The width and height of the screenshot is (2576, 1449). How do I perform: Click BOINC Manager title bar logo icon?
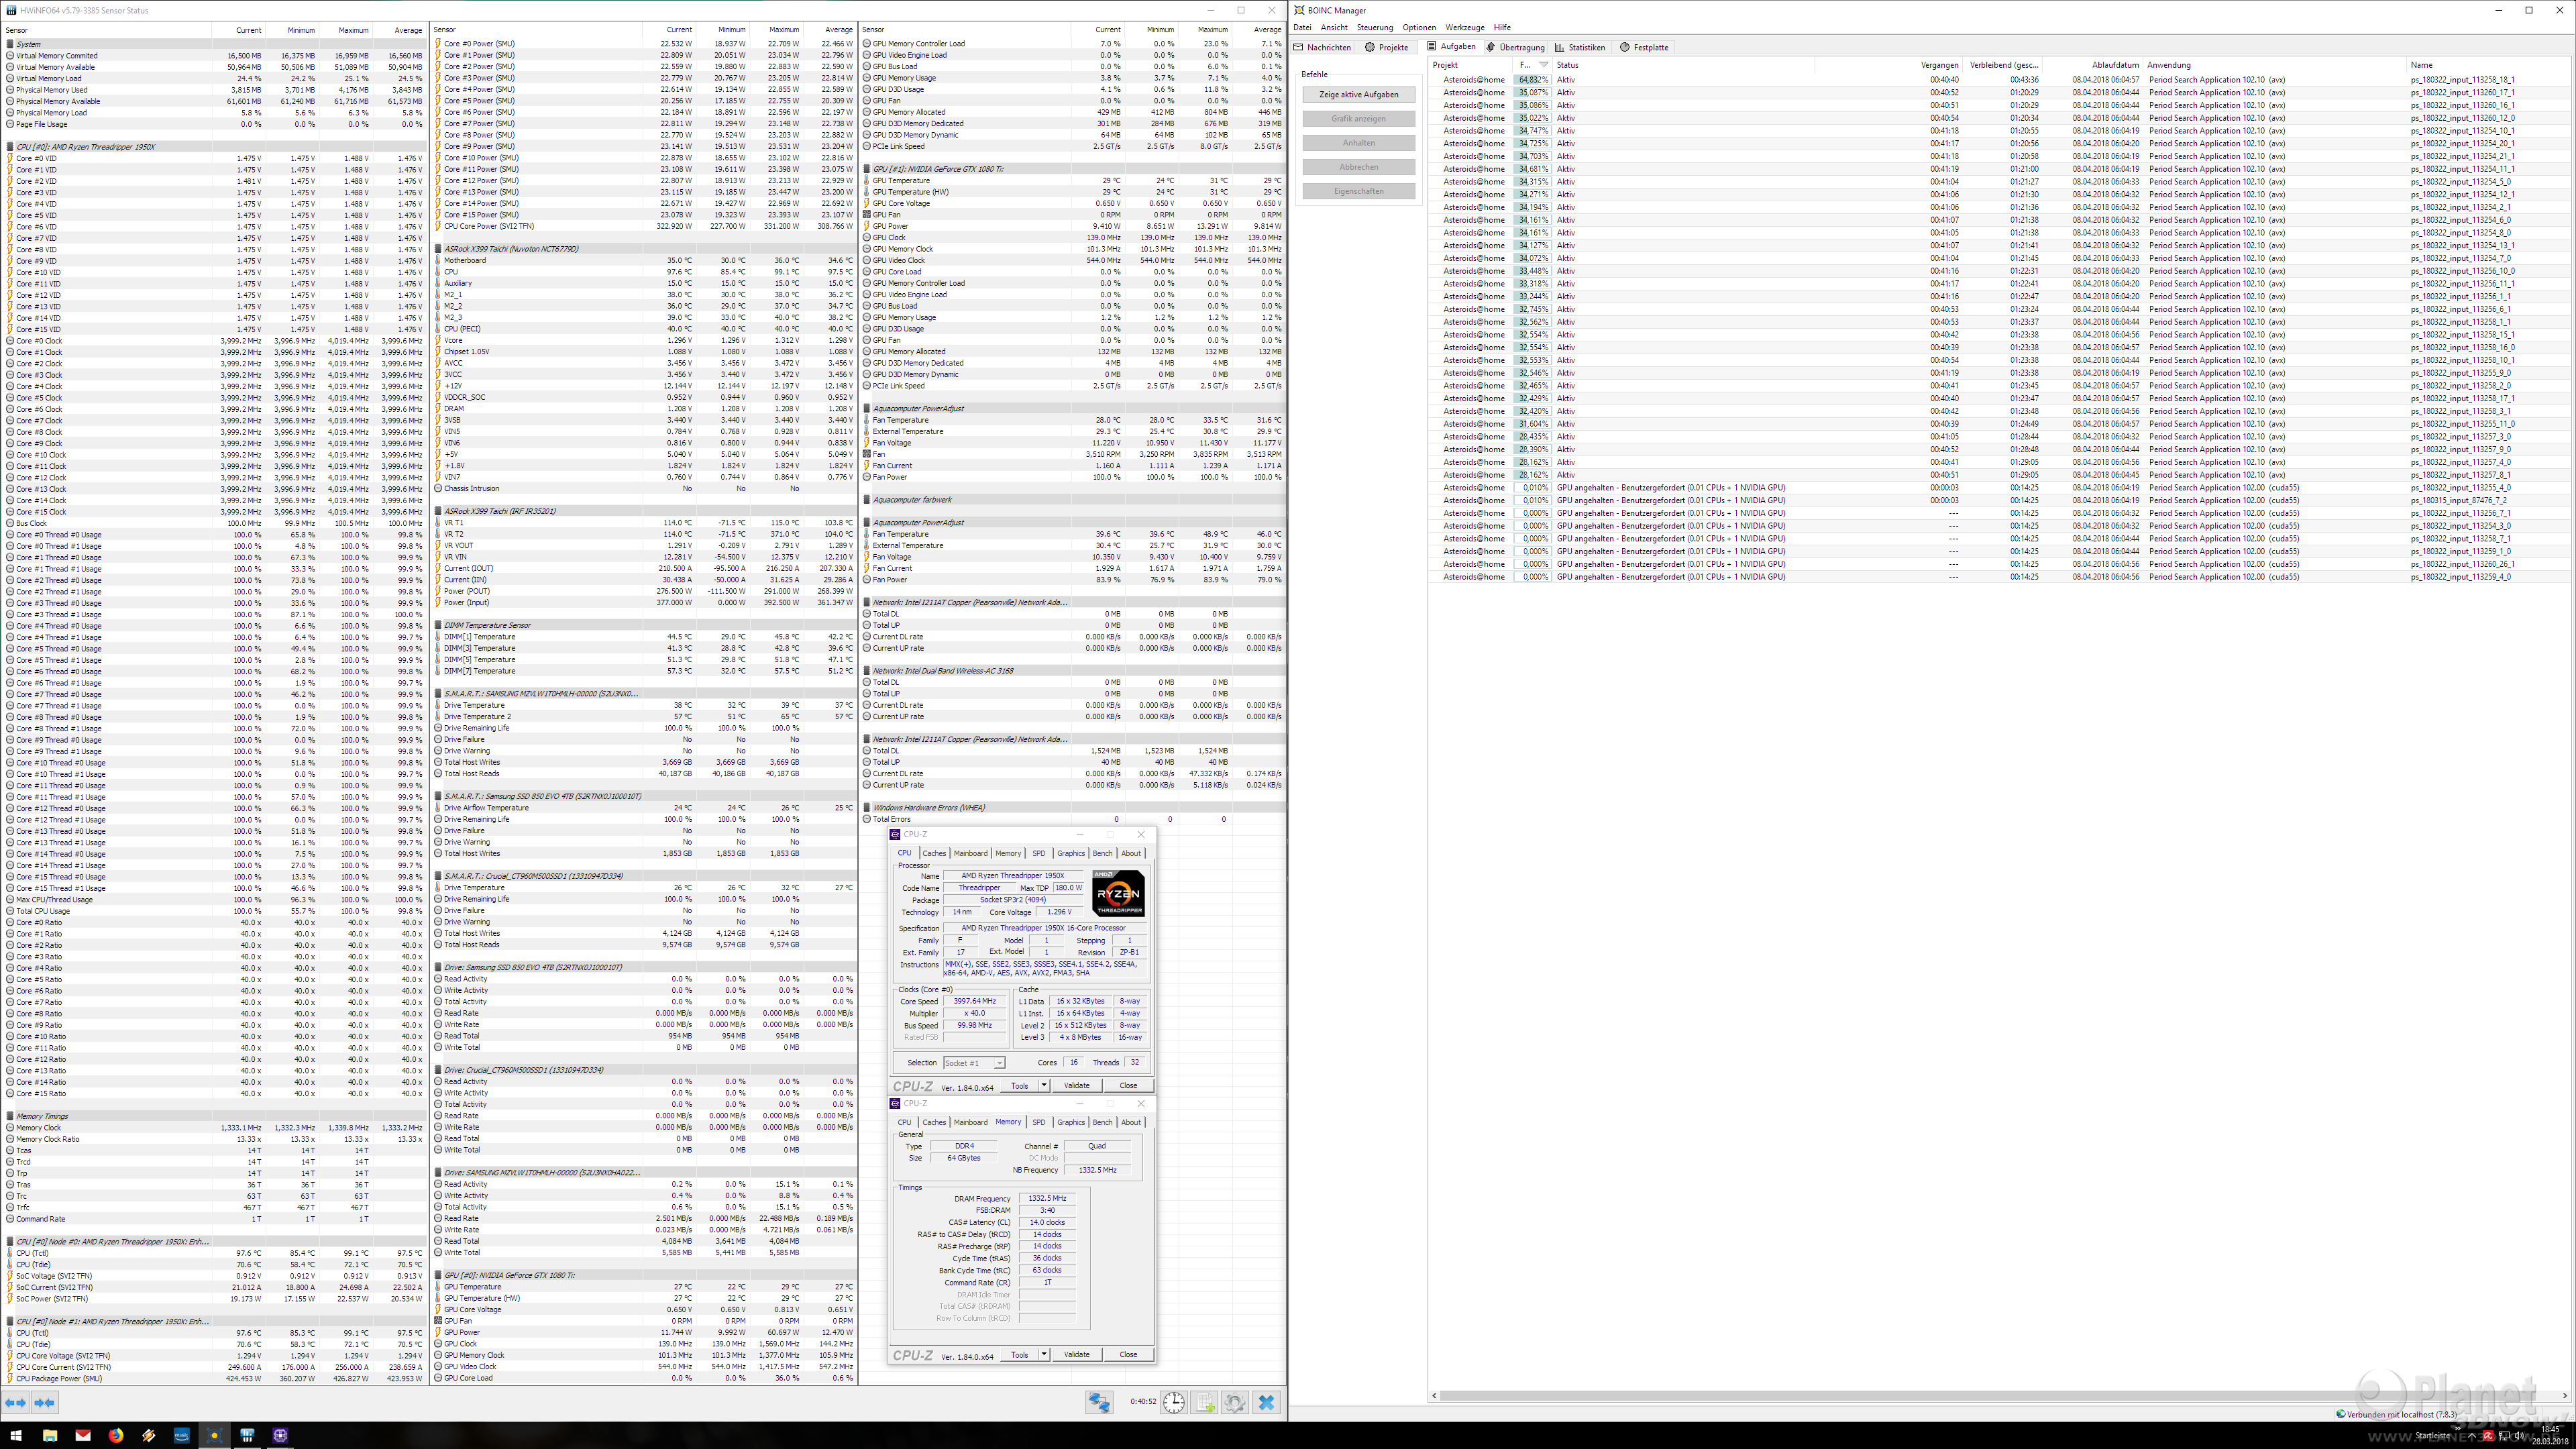click(x=1299, y=10)
